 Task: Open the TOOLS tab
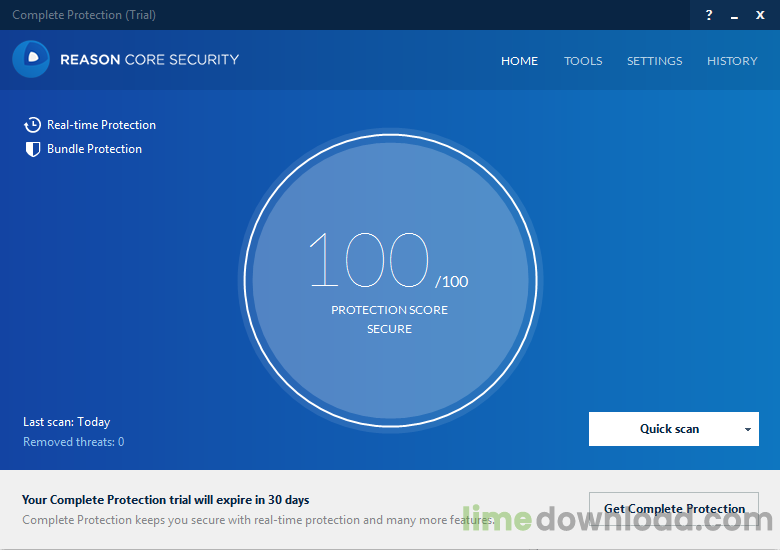pos(583,61)
